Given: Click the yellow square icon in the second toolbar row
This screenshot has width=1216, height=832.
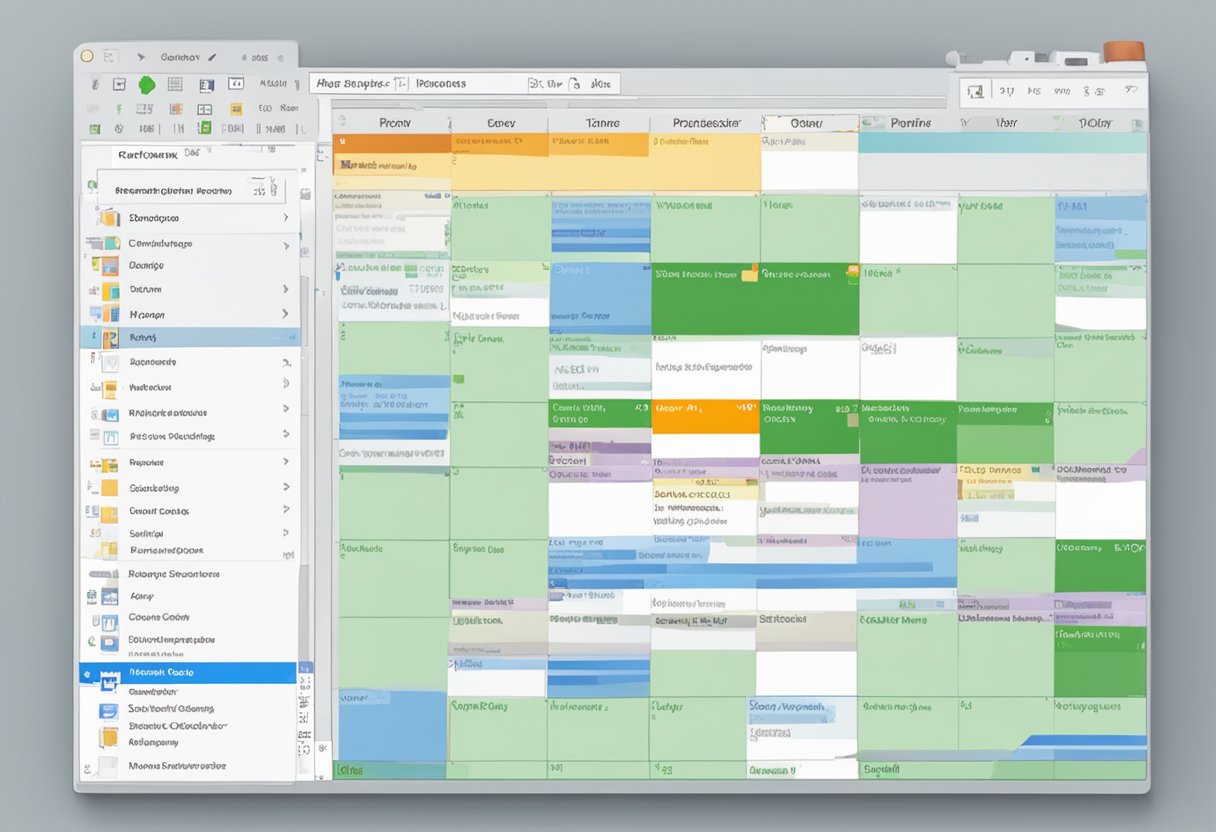Looking at the screenshot, I should pyautogui.click(x=237, y=109).
